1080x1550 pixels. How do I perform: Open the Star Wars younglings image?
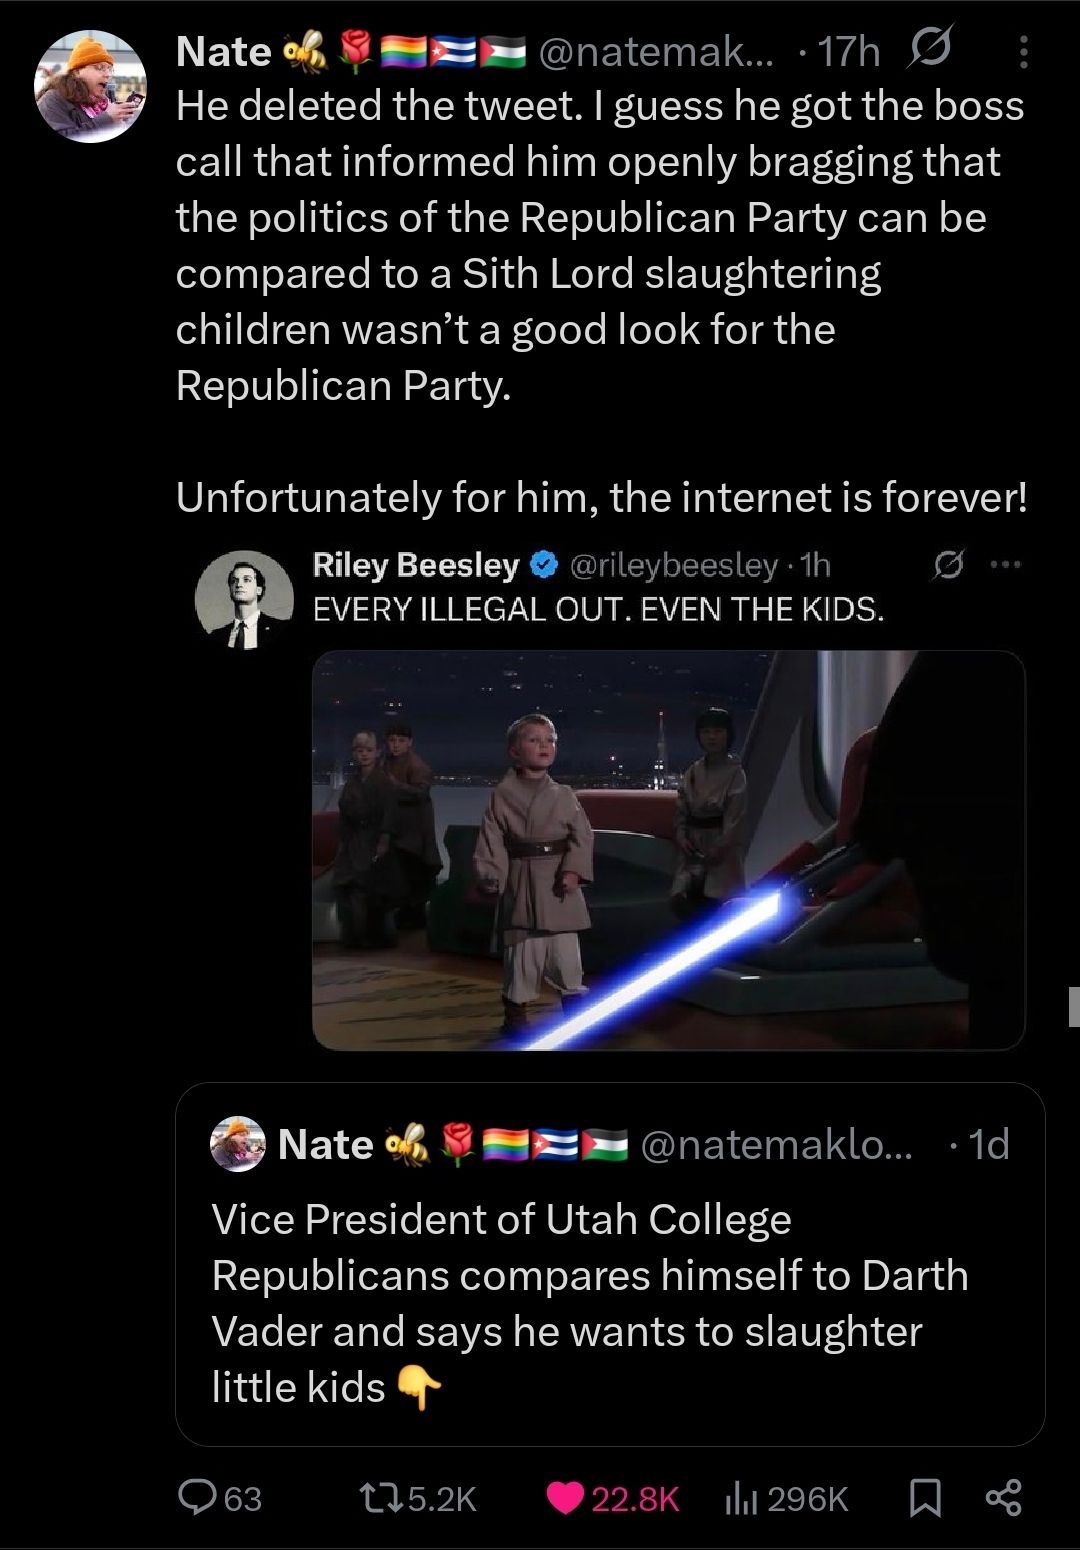pos(668,850)
